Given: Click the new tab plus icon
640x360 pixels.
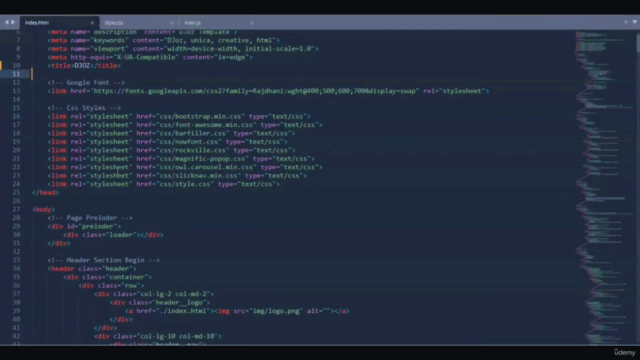Looking at the screenshot, I should click(x=625, y=22).
